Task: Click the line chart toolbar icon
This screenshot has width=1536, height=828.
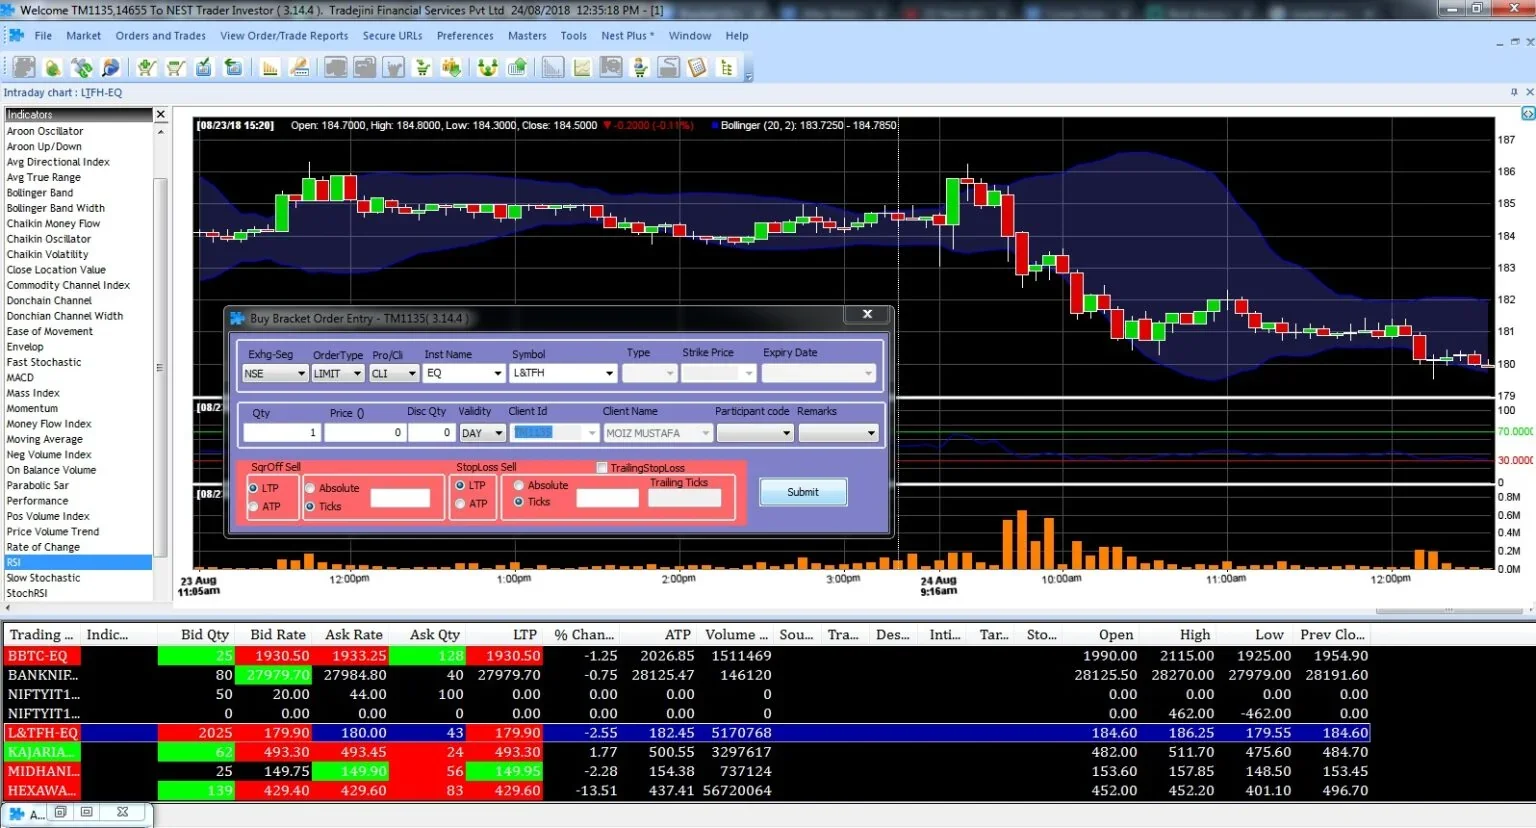Action: tap(582, 68)
